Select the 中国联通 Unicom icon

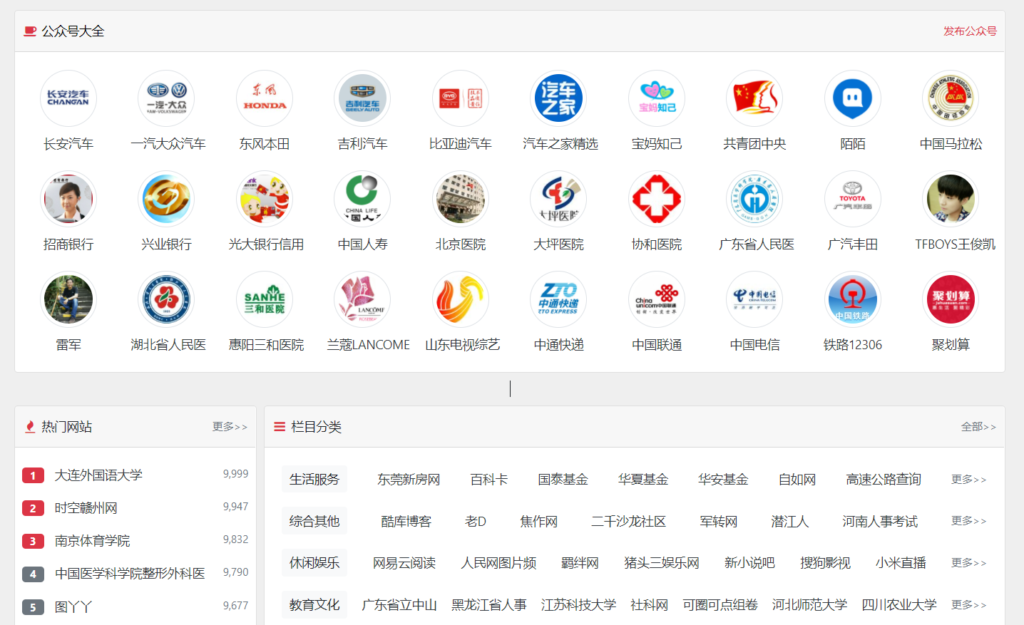656,298
